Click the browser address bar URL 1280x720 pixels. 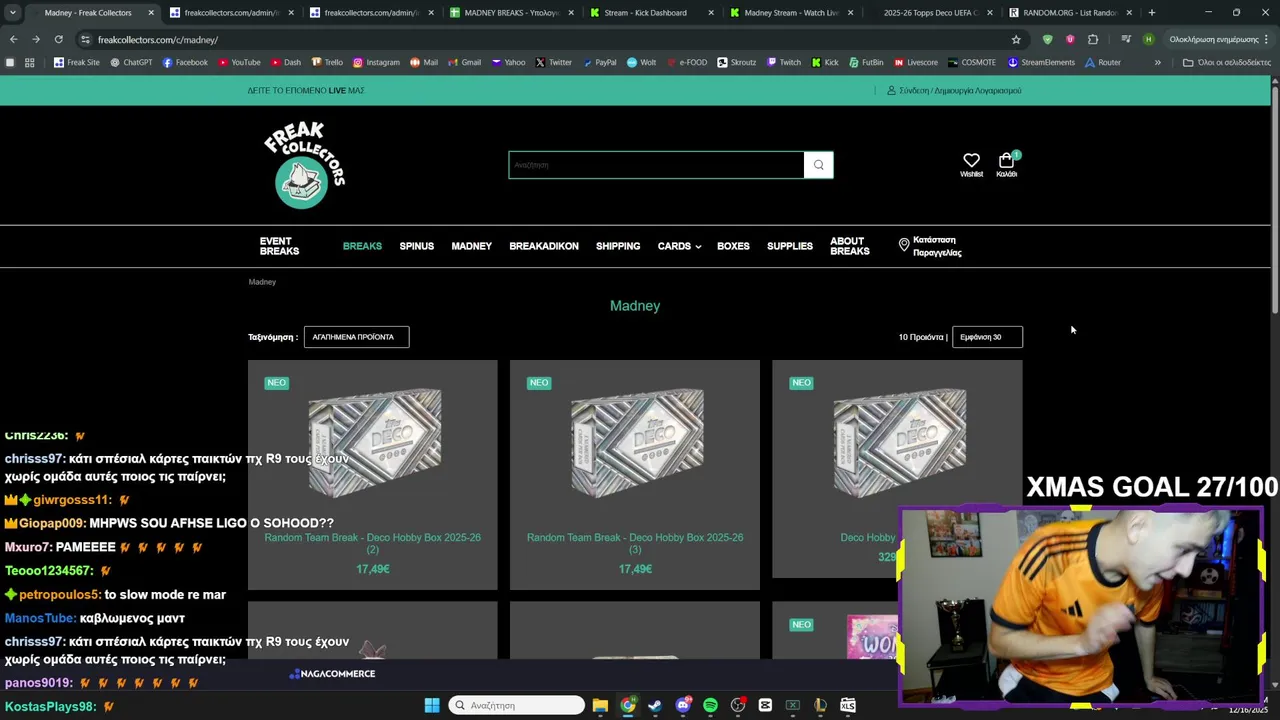pyautogui.click(x=158, y=39)
